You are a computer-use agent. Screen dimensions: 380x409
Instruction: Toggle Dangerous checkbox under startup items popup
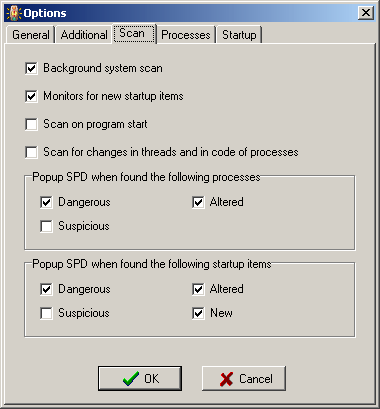[x=46, y=289]
